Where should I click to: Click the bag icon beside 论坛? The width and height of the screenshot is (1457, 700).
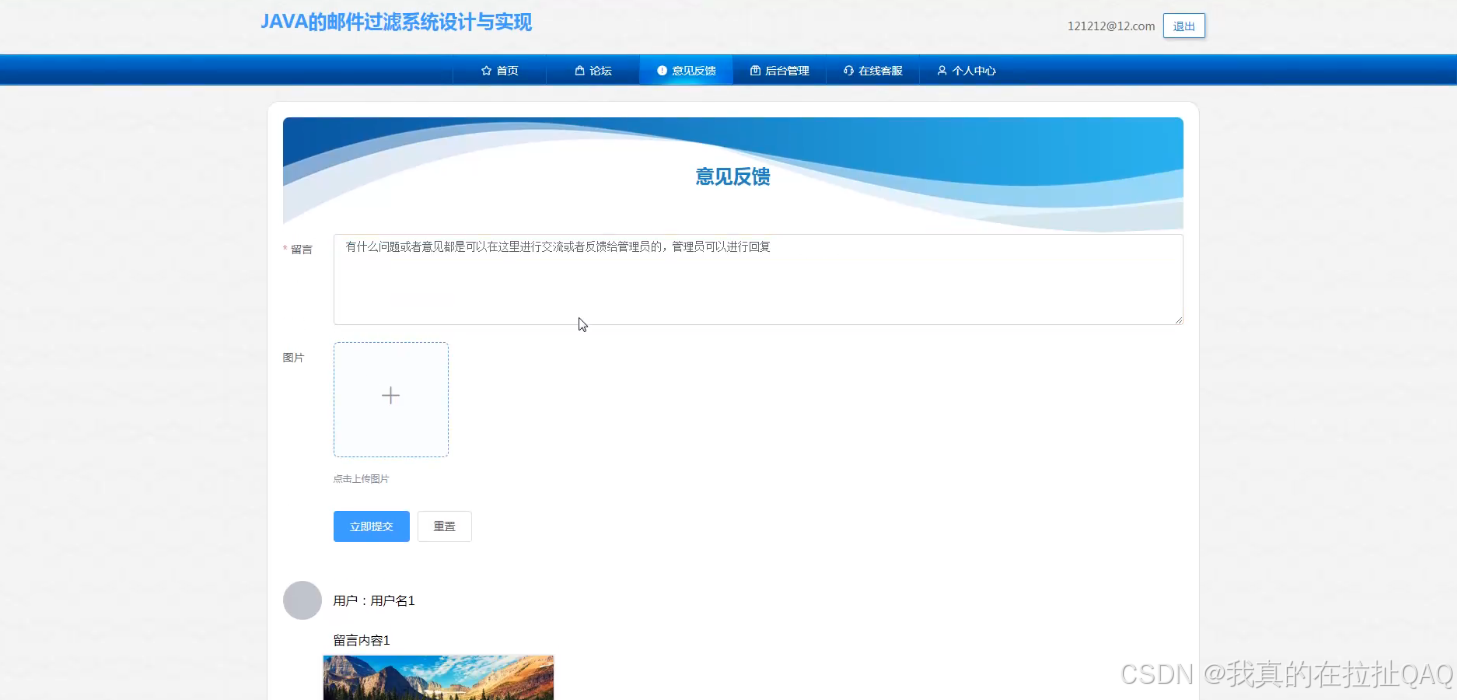579,71
